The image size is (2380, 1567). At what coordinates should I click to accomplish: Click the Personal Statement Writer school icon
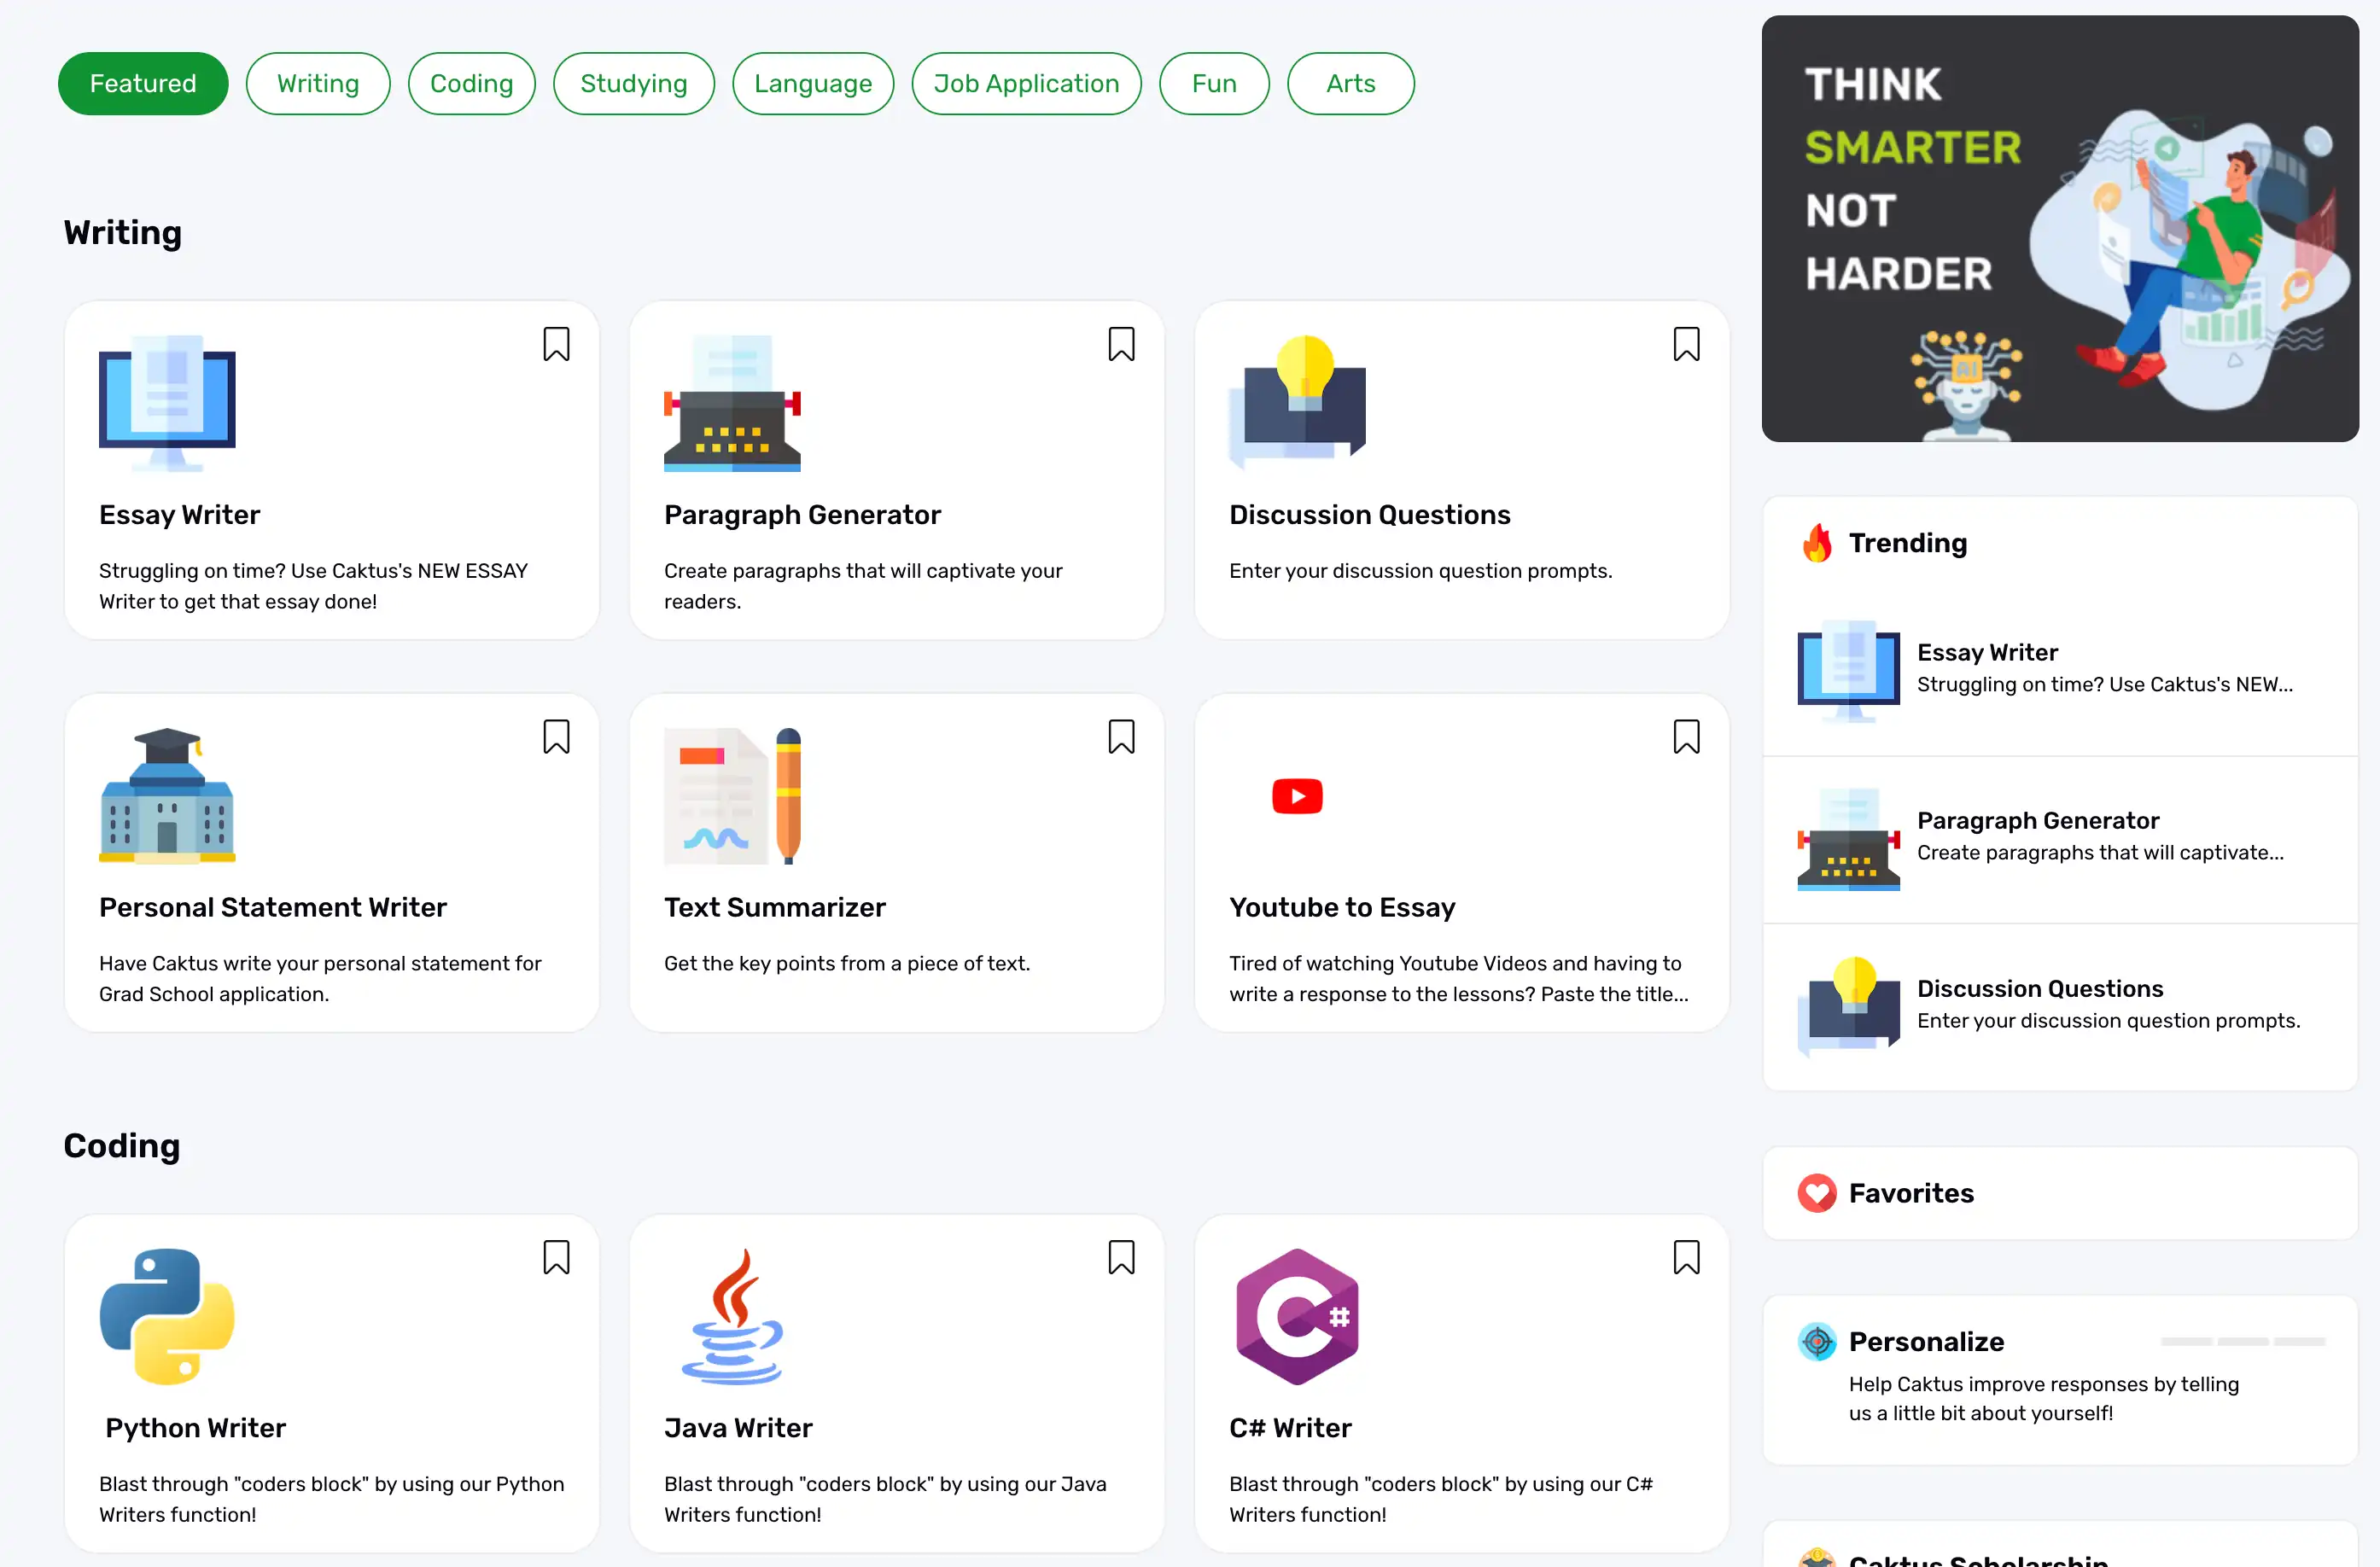[167, 796]
